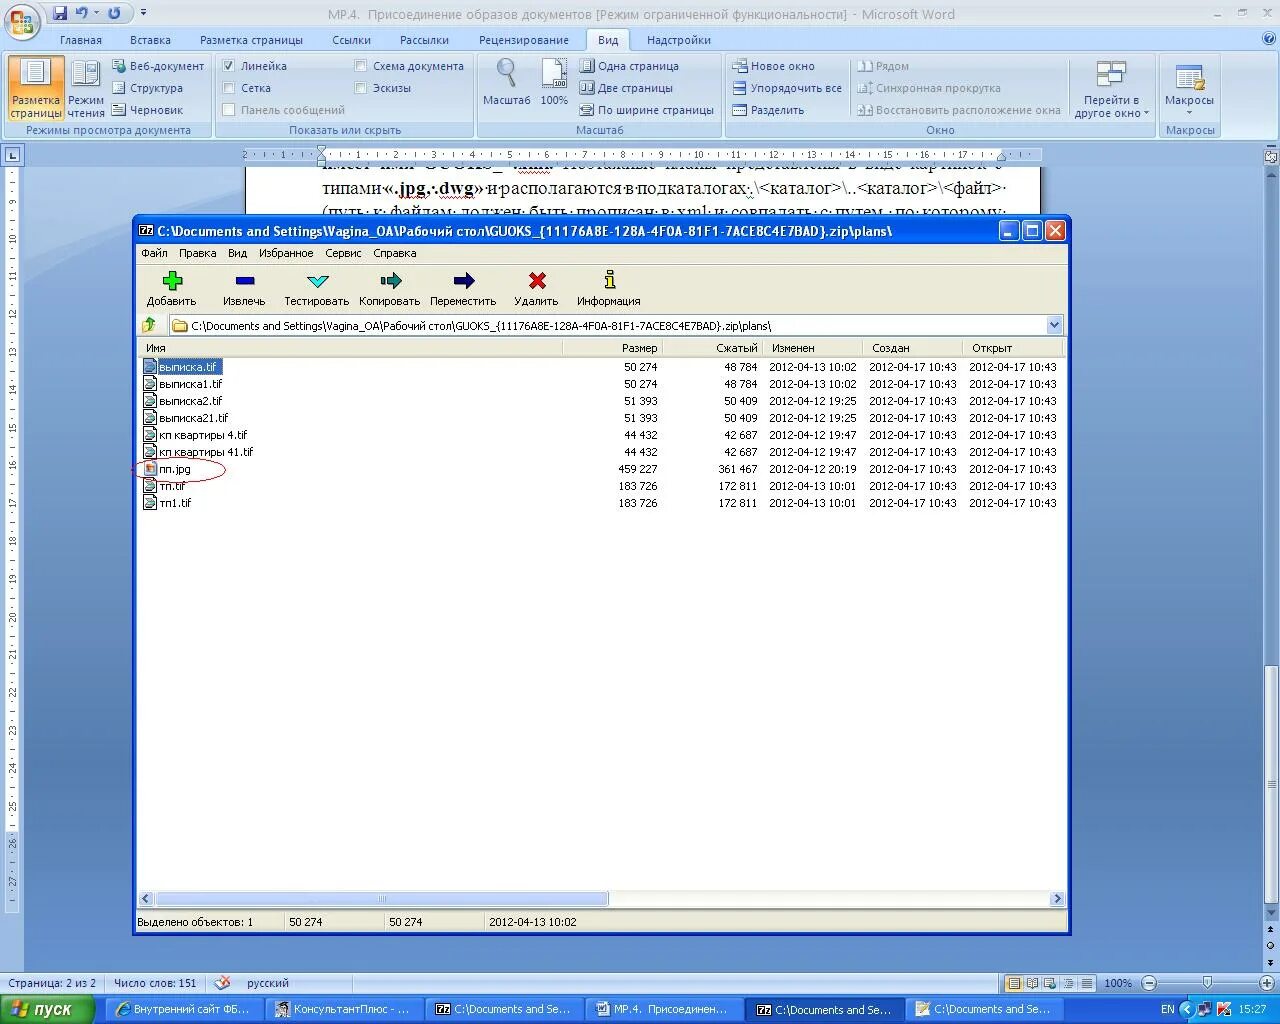Switch to the Вставка ribbon tab

pos(150,40)
